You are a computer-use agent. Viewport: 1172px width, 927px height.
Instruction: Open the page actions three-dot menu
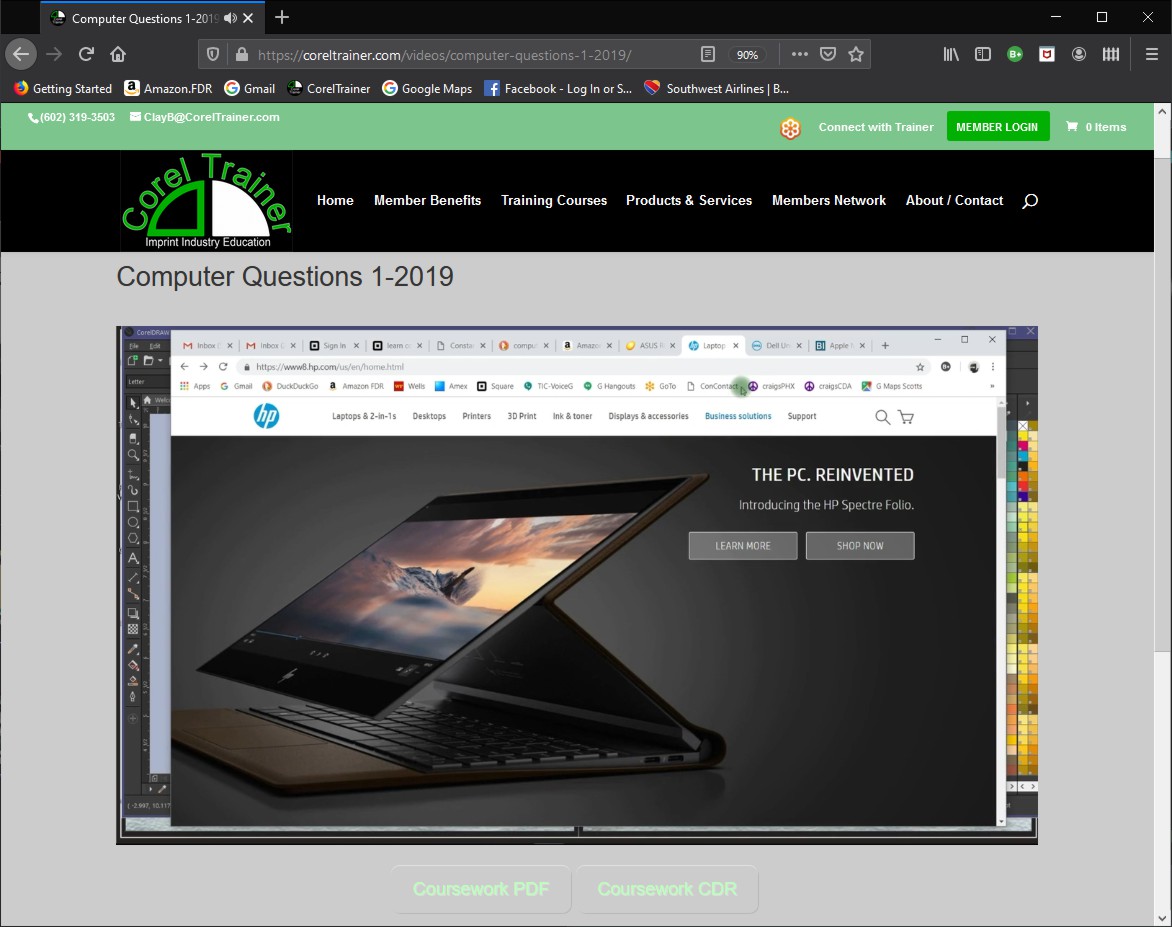(x=799, y=54)
